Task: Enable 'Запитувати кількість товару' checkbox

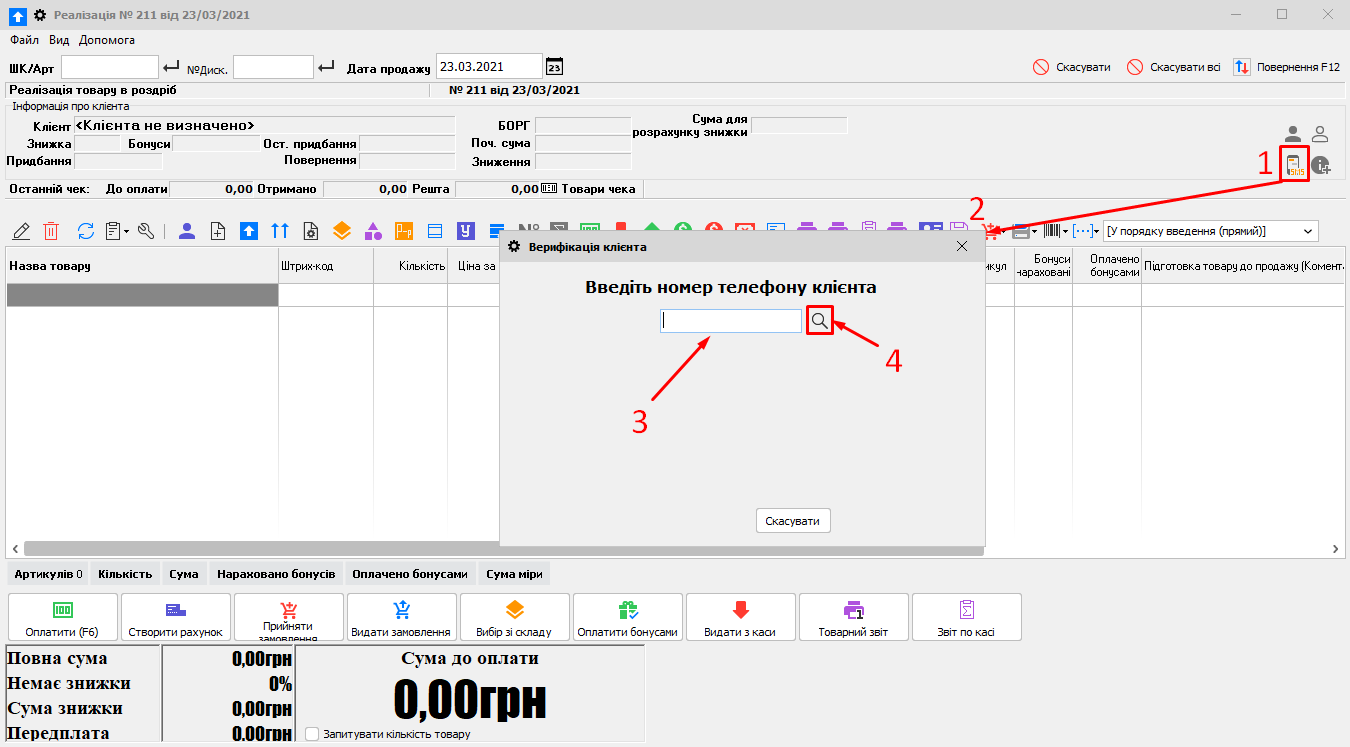Action: pos(312,734)
